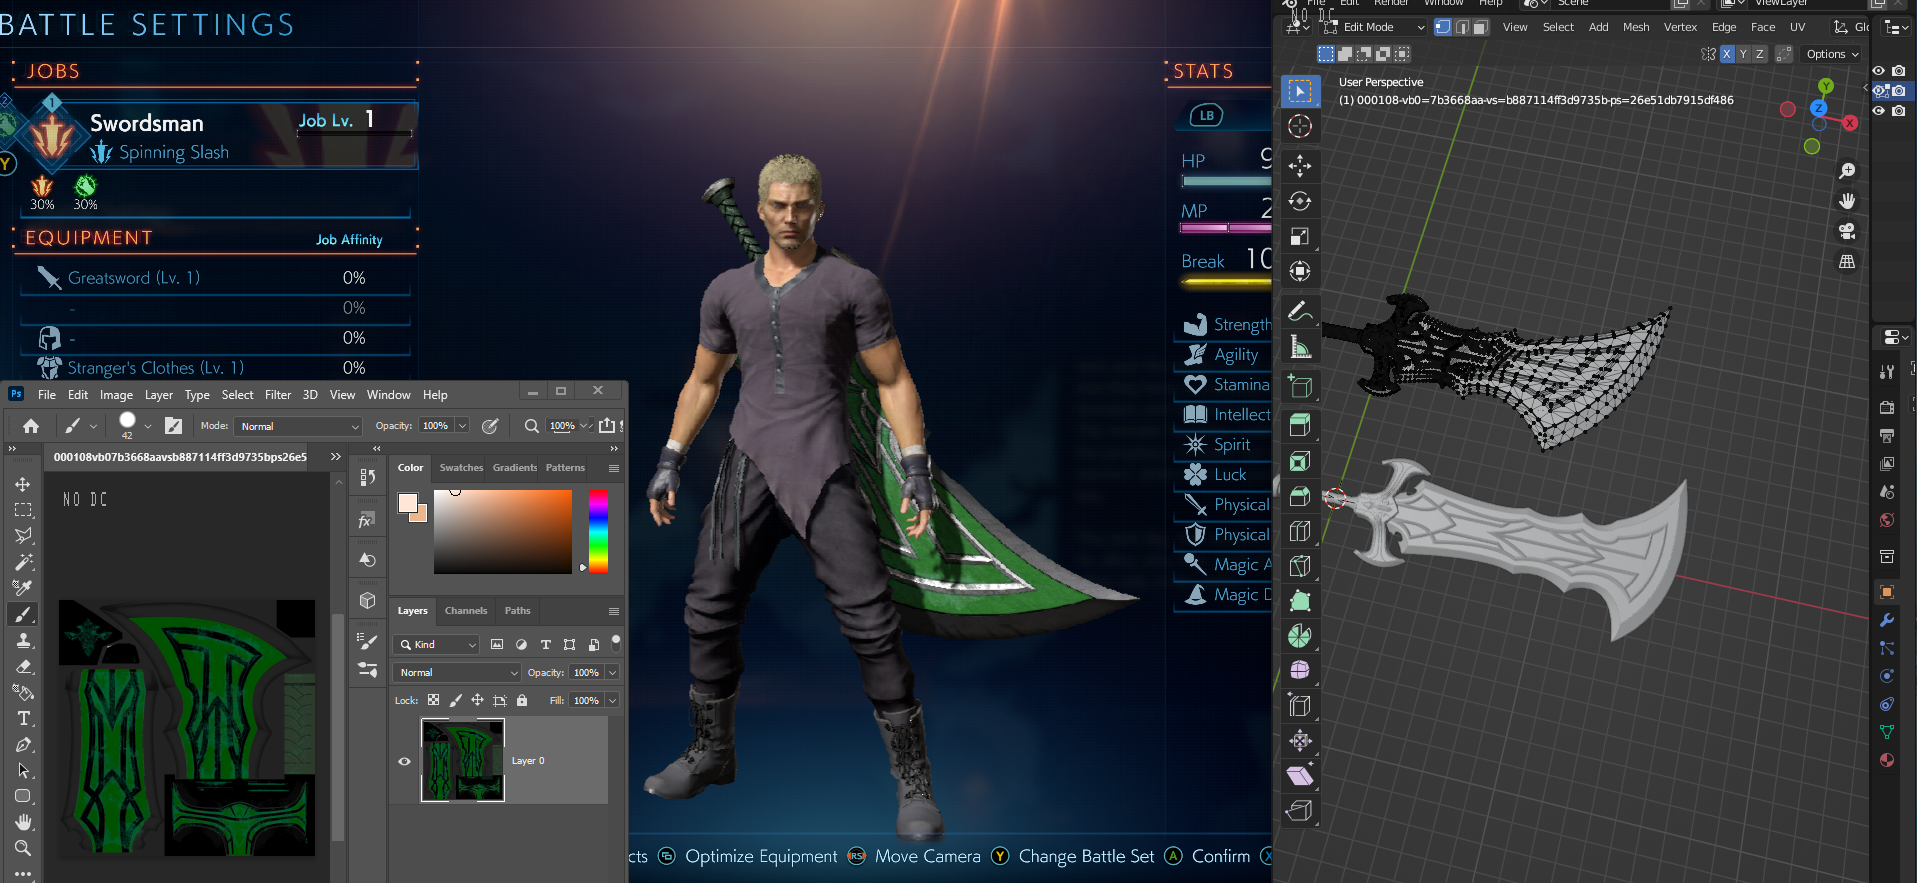Open the Photoshop 3D panel cube icon

click(x=367, y=600)
